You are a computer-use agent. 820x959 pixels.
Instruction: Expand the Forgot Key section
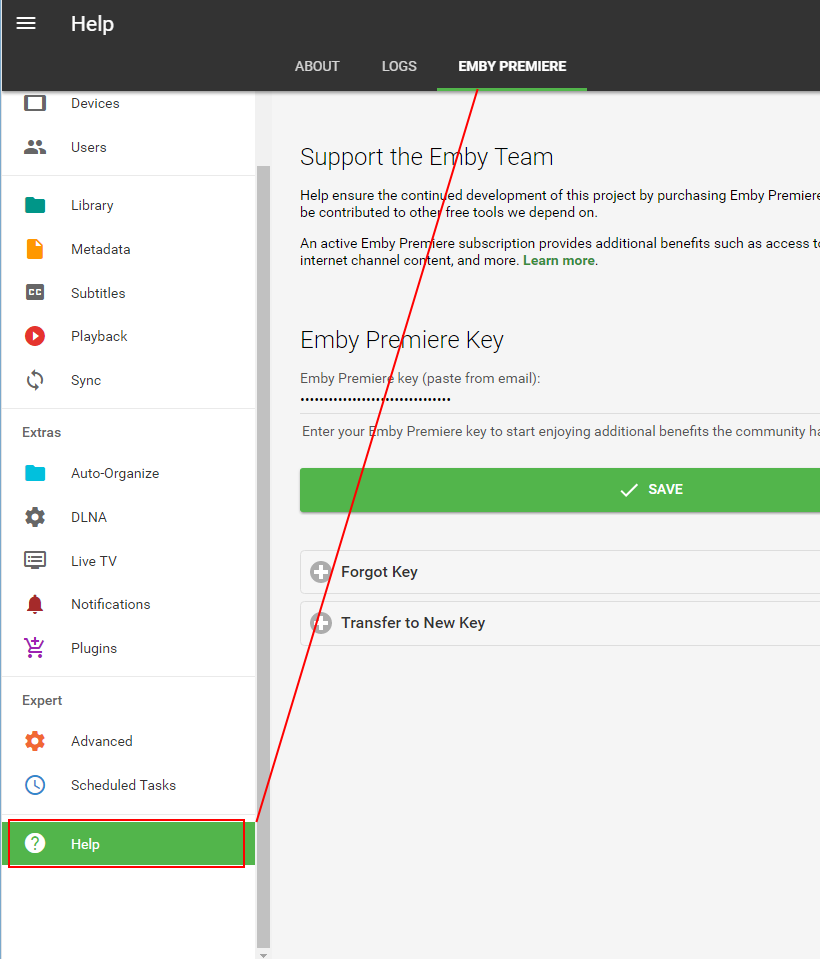(x=560, y=572)
